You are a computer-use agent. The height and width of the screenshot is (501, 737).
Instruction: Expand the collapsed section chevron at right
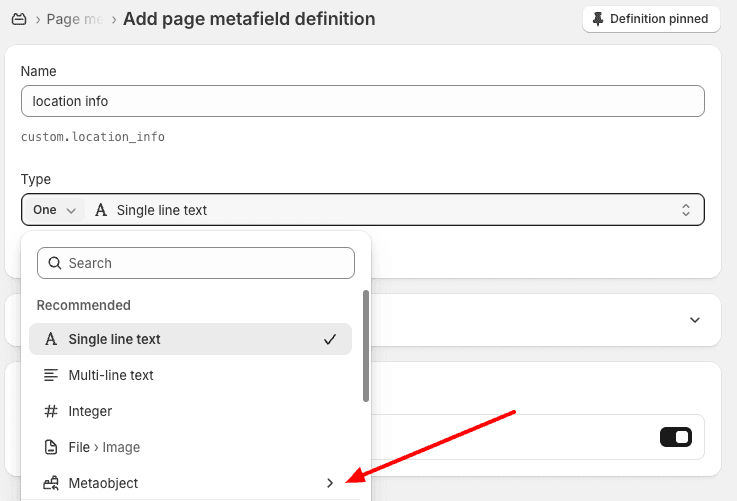pyautogui.click(x=695, y=320)
